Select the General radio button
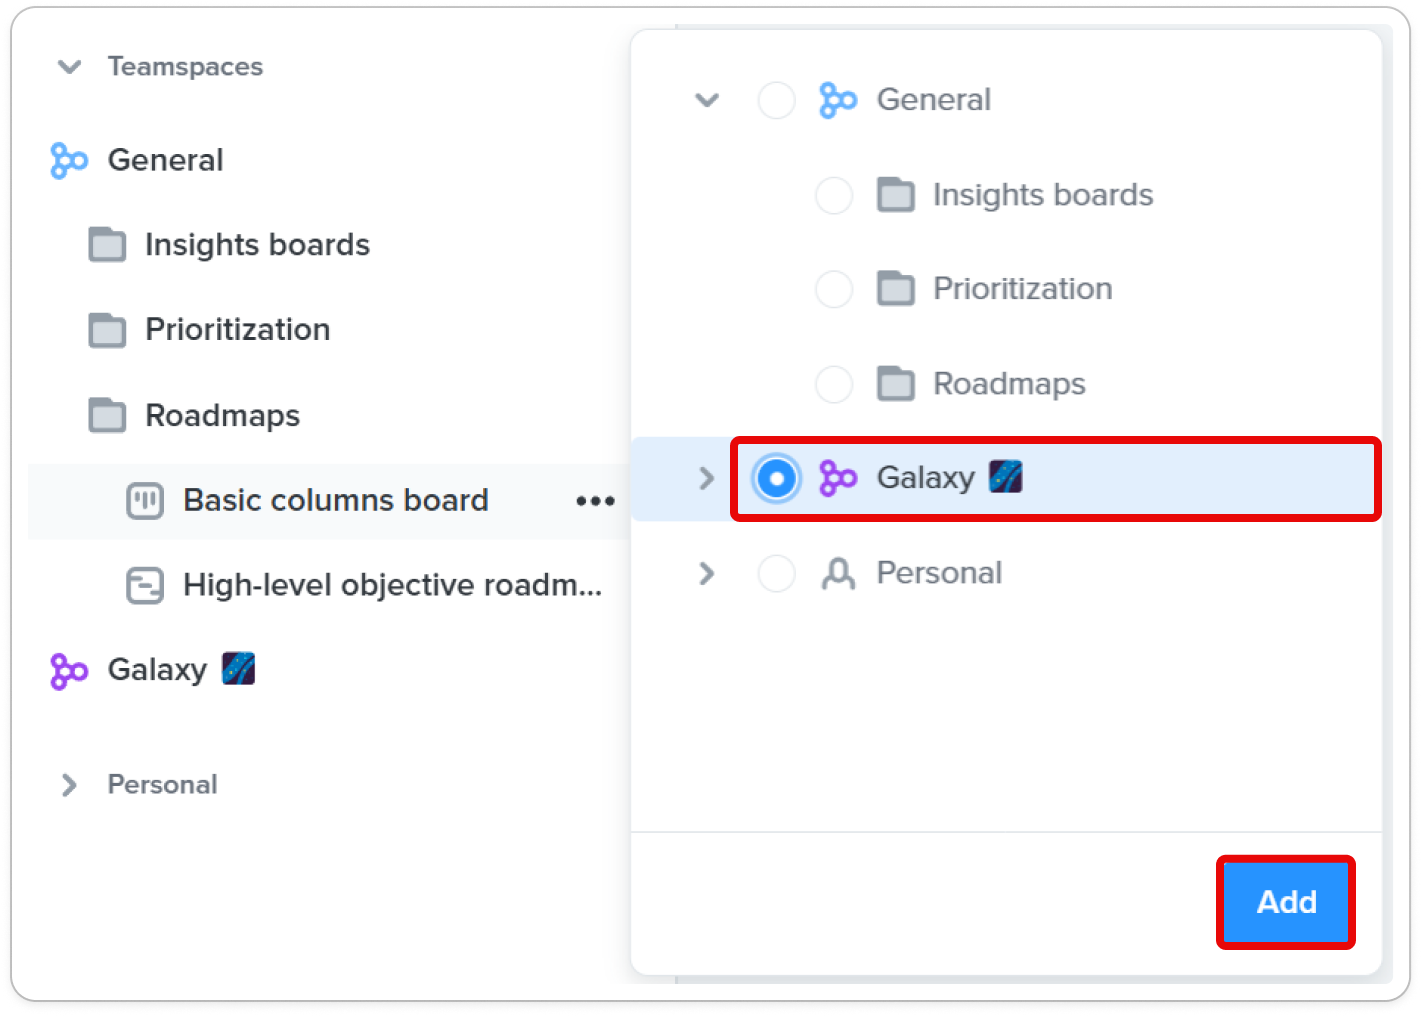1422x1016 pixels. [777, 100]
